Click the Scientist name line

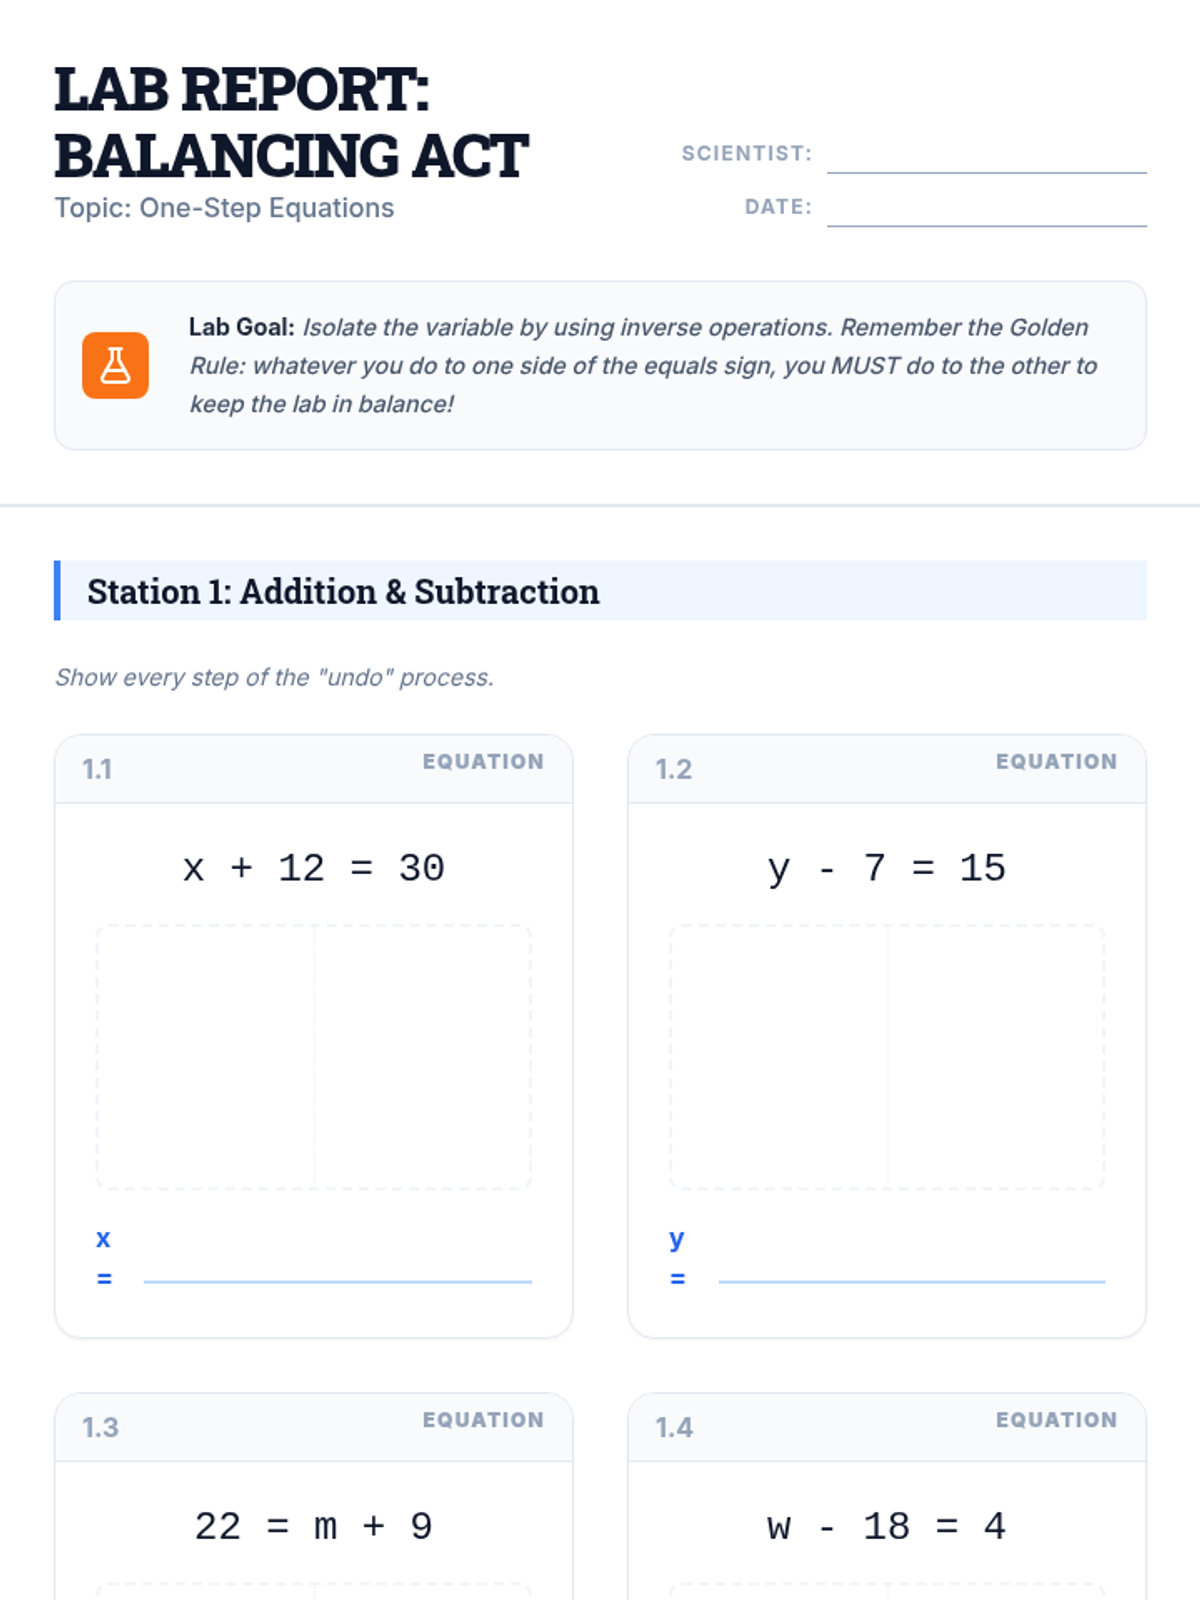point(986,156)
